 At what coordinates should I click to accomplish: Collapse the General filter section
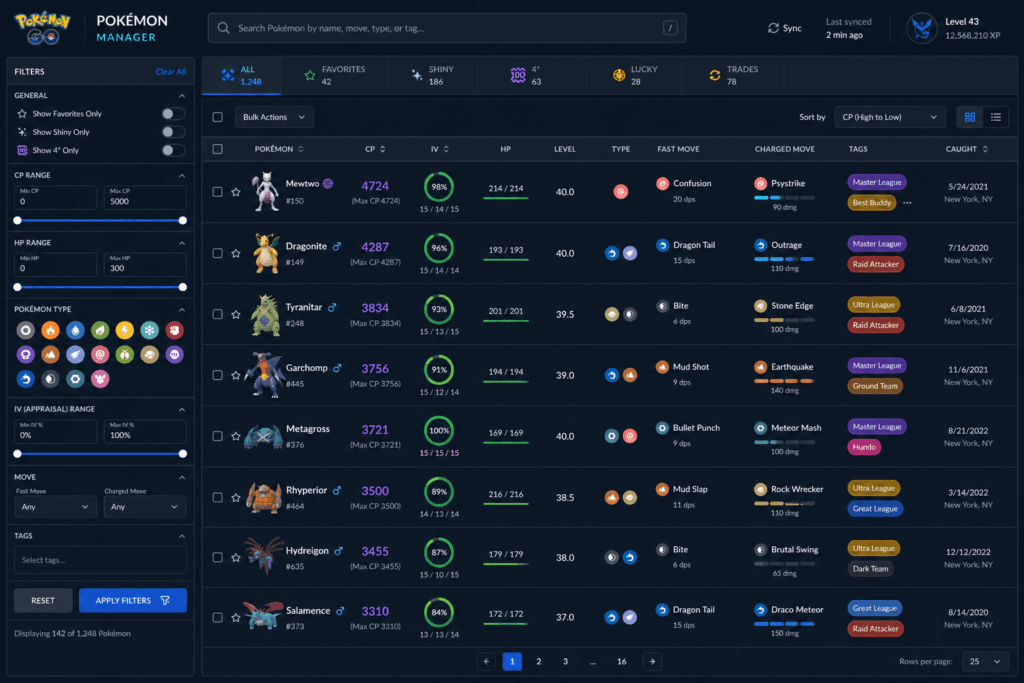182,96
